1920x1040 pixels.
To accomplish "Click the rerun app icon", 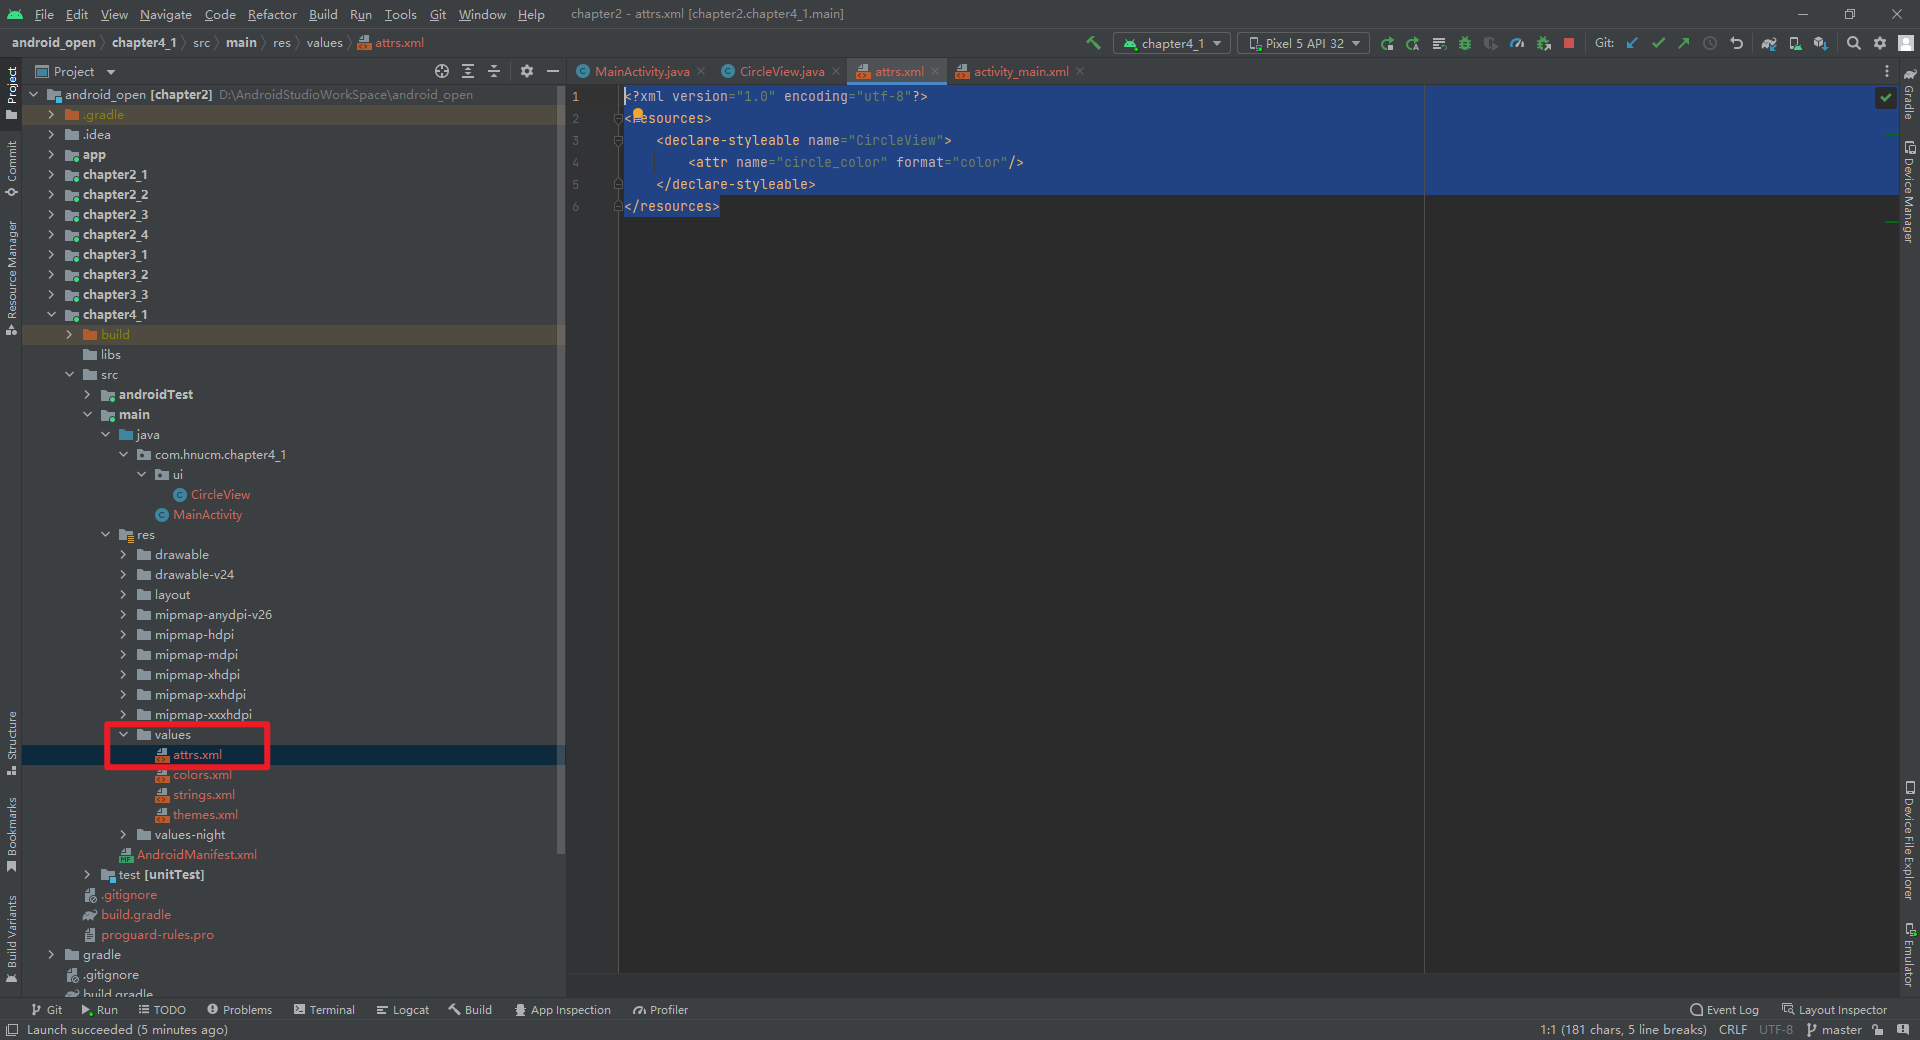I will point(1387,43).
